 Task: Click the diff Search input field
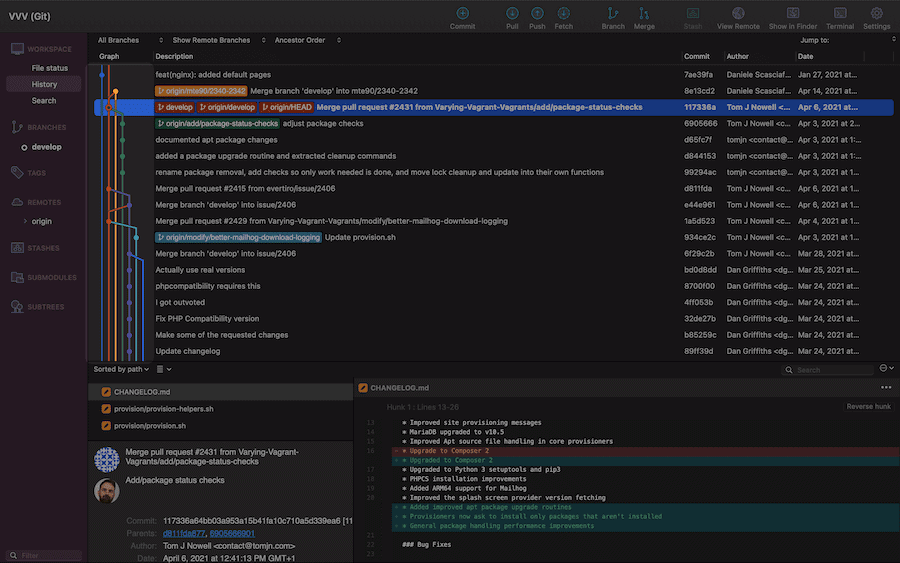(x=830, y=370)
